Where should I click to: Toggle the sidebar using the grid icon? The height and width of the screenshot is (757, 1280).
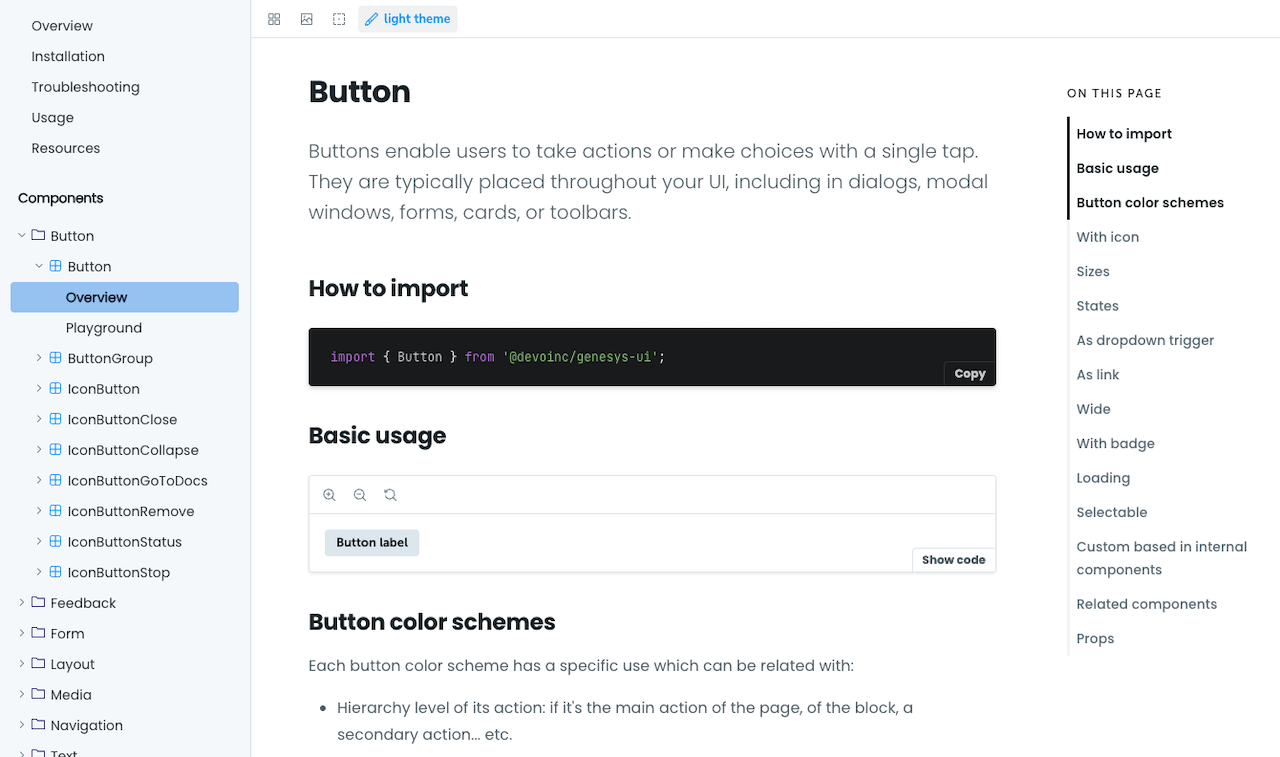274,18
